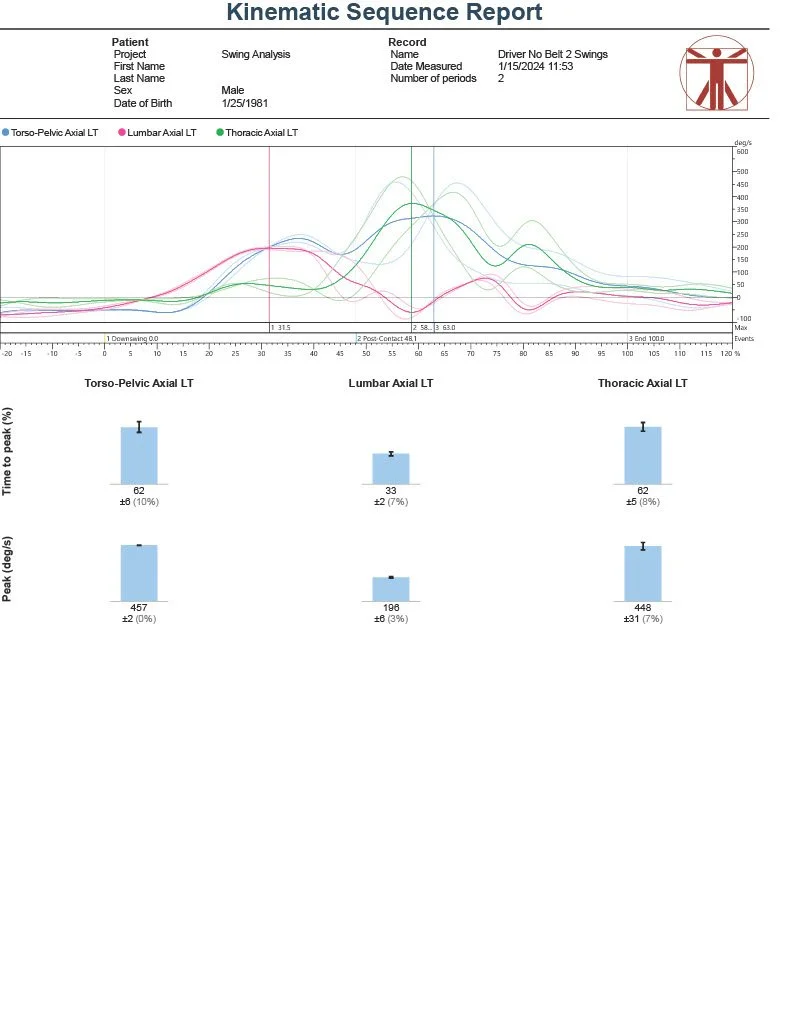
Task: Click the Kinematic Sequence Report title
Action: [384, 13]
